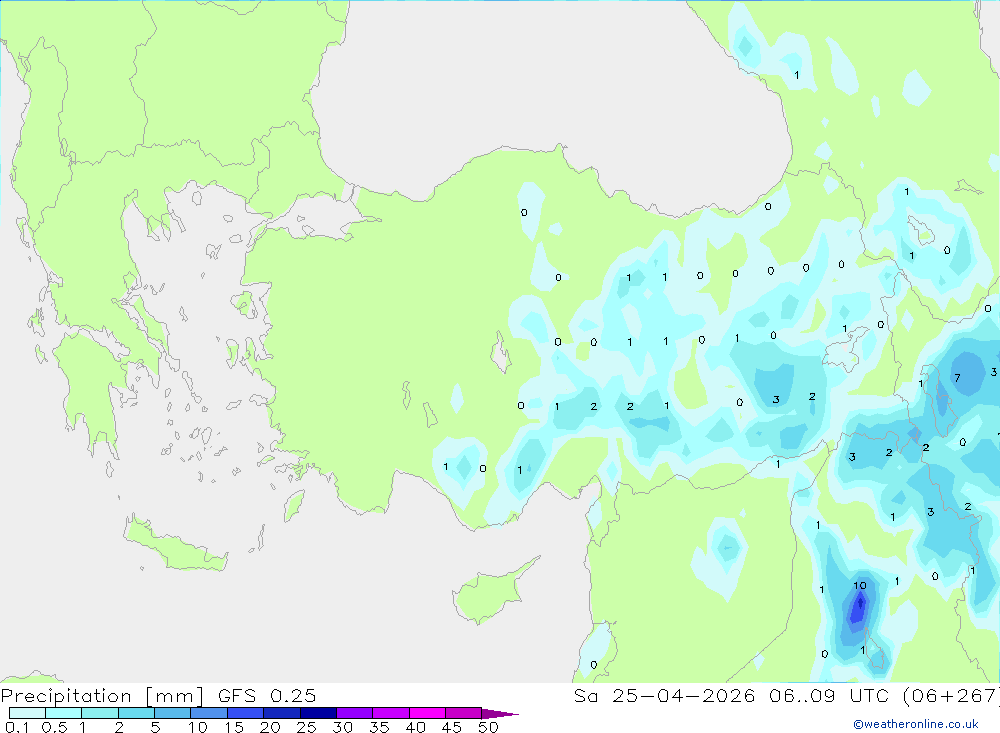Click the '(06+267)' forecast offset text
The width and height of the screenshot is (1000, 733).
952,696
